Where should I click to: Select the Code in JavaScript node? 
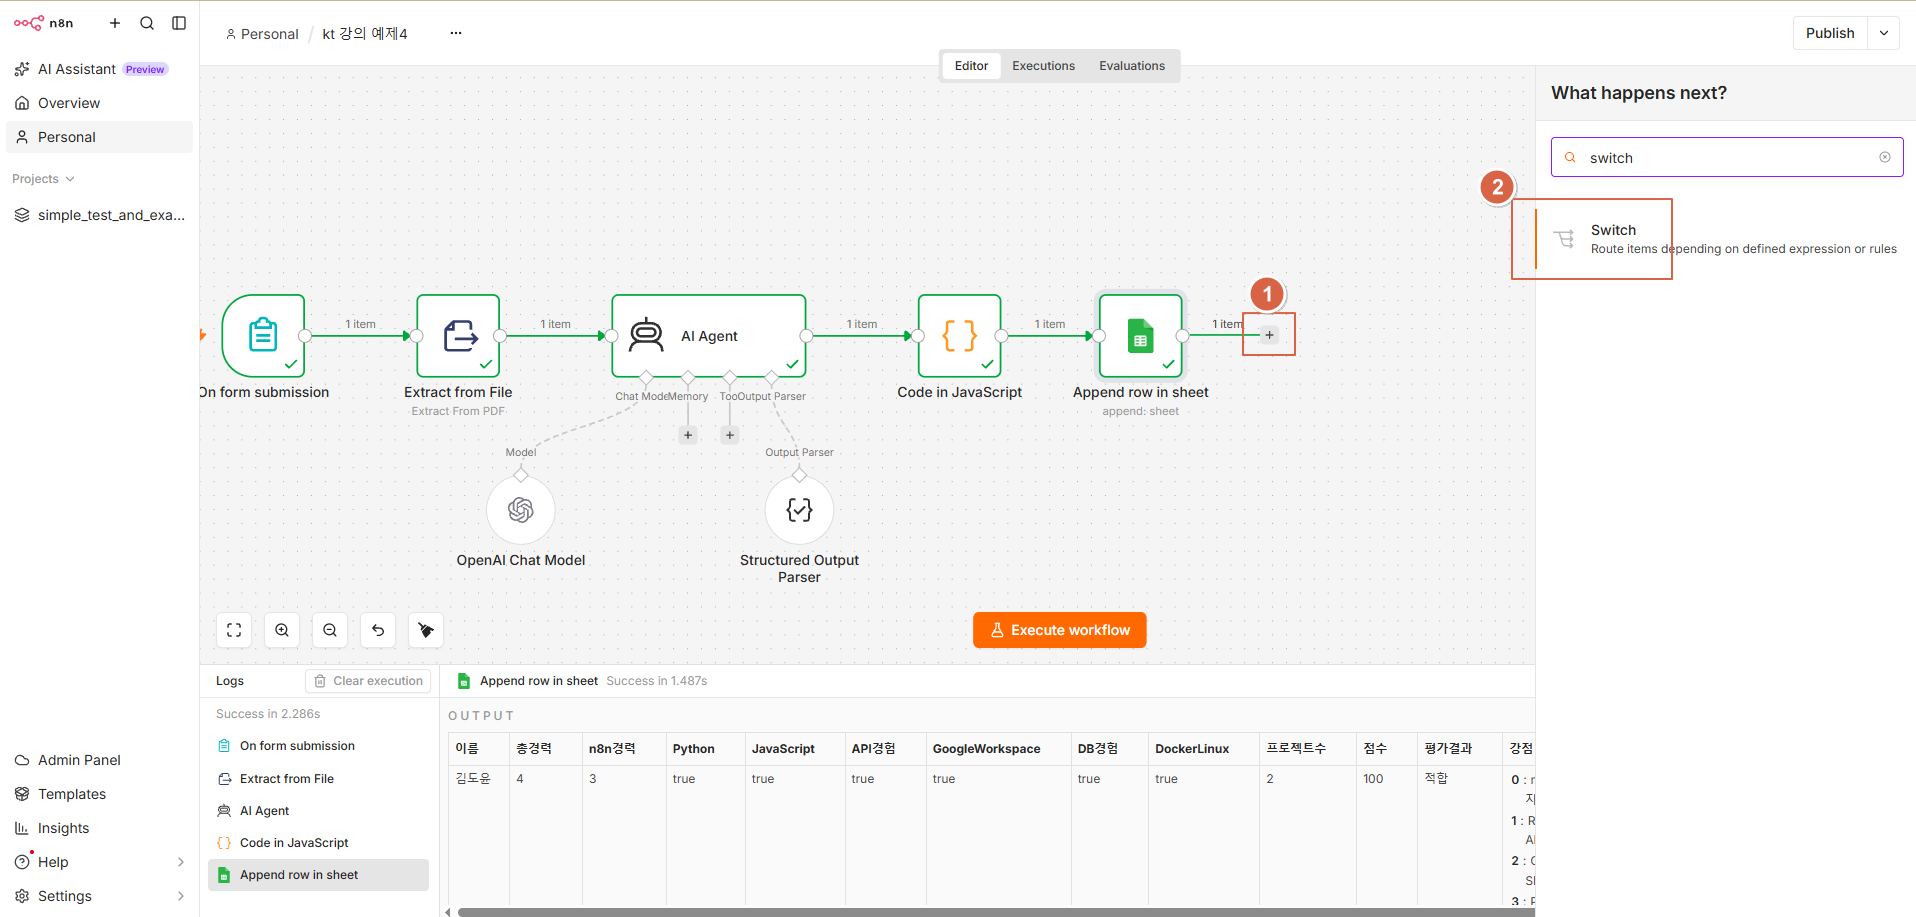click(960, 335)
